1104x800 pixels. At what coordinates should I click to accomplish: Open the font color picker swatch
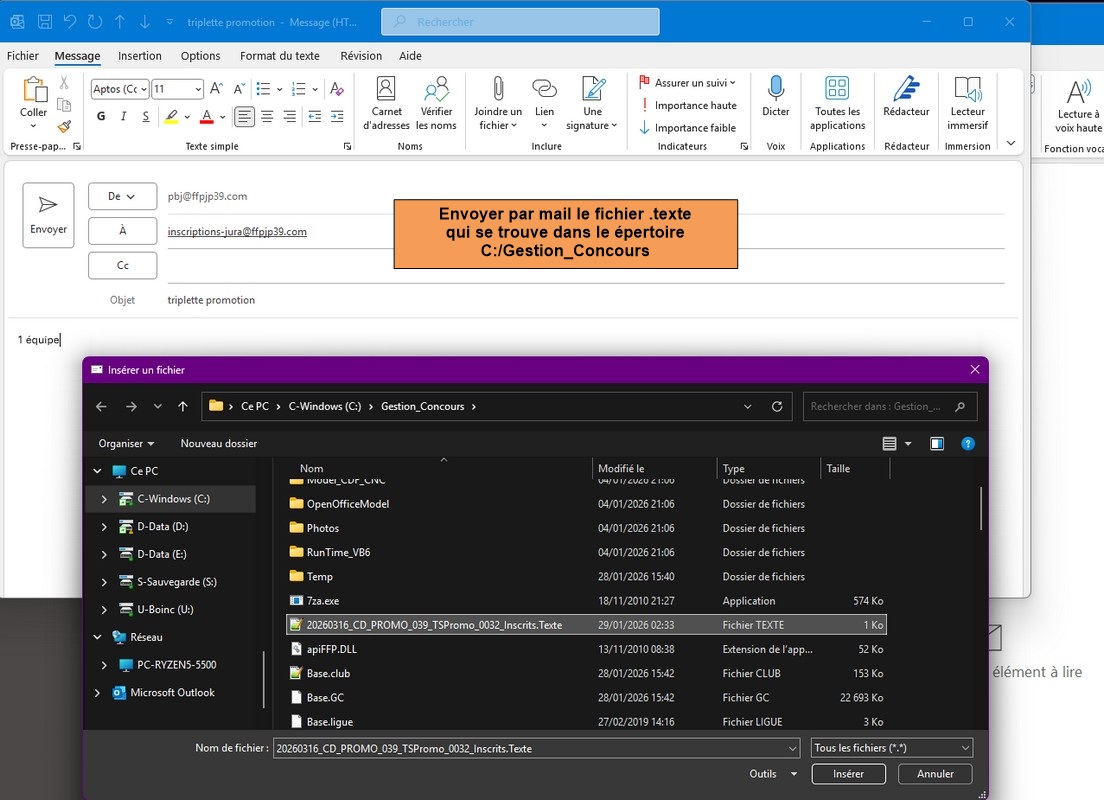pos(207,117)
